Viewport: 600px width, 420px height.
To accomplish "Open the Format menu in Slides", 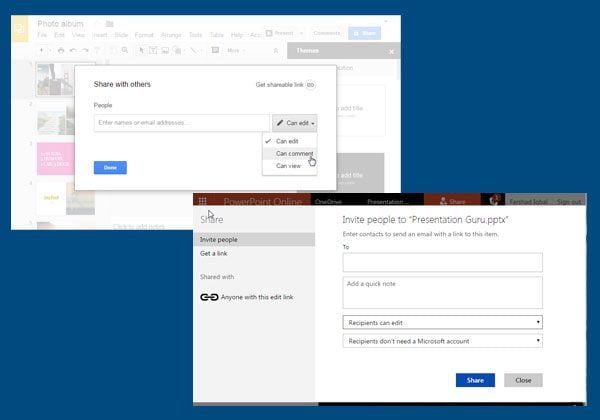I will click(144, 35).
